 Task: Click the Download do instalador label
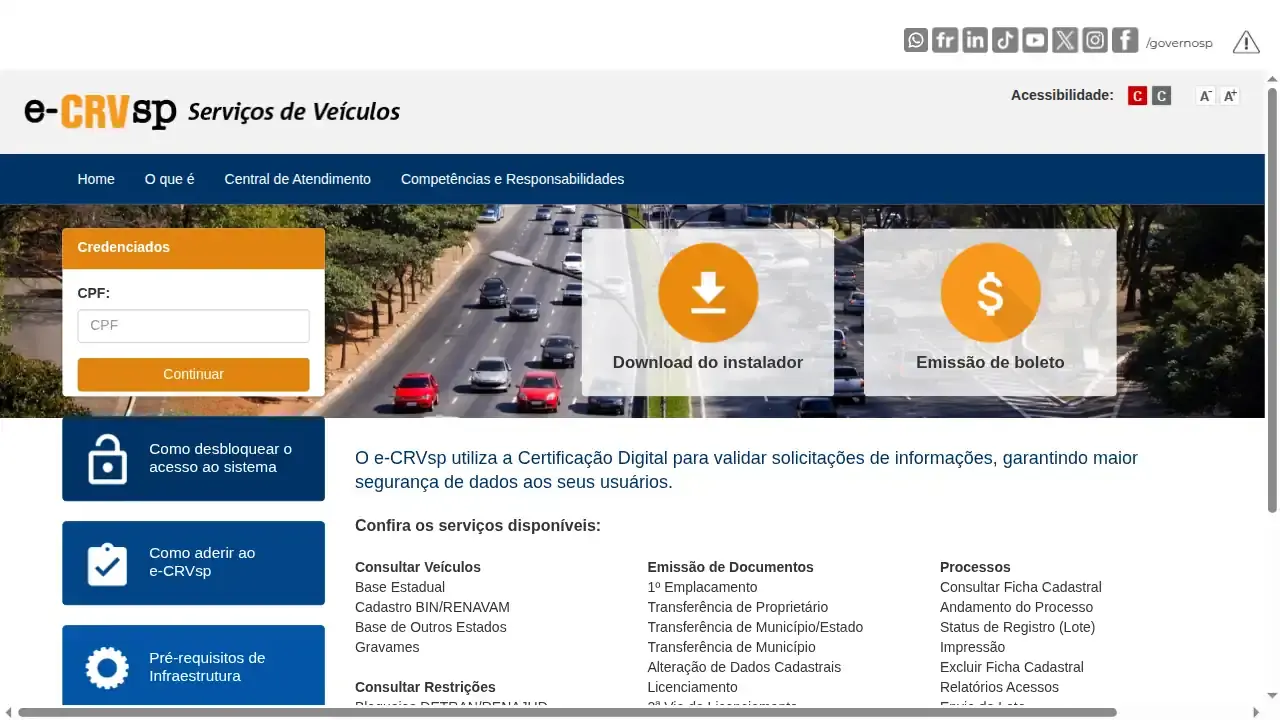pyautogui.click(x=708, y=363)
